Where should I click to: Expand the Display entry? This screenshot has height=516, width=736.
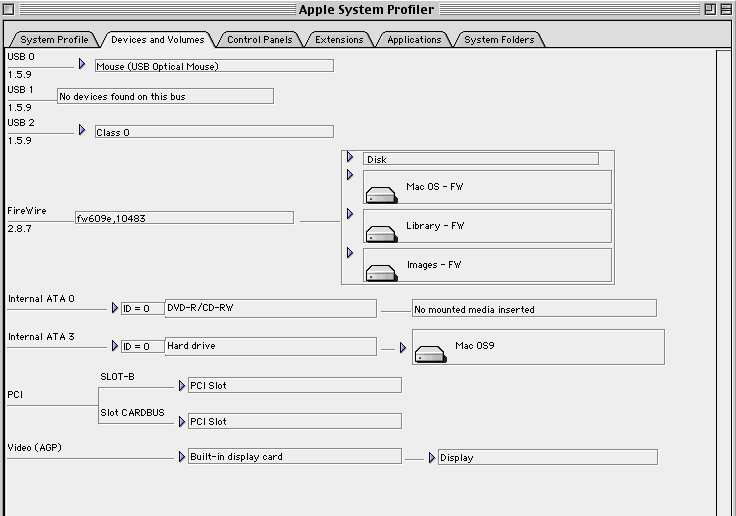point(432,457)
